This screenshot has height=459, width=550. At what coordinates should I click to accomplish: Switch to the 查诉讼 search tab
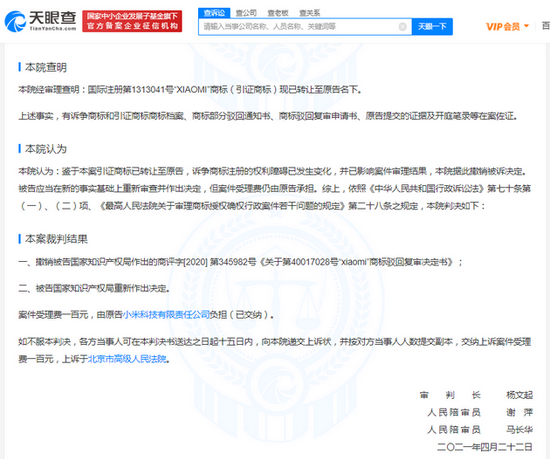click(x=214, y=13)
